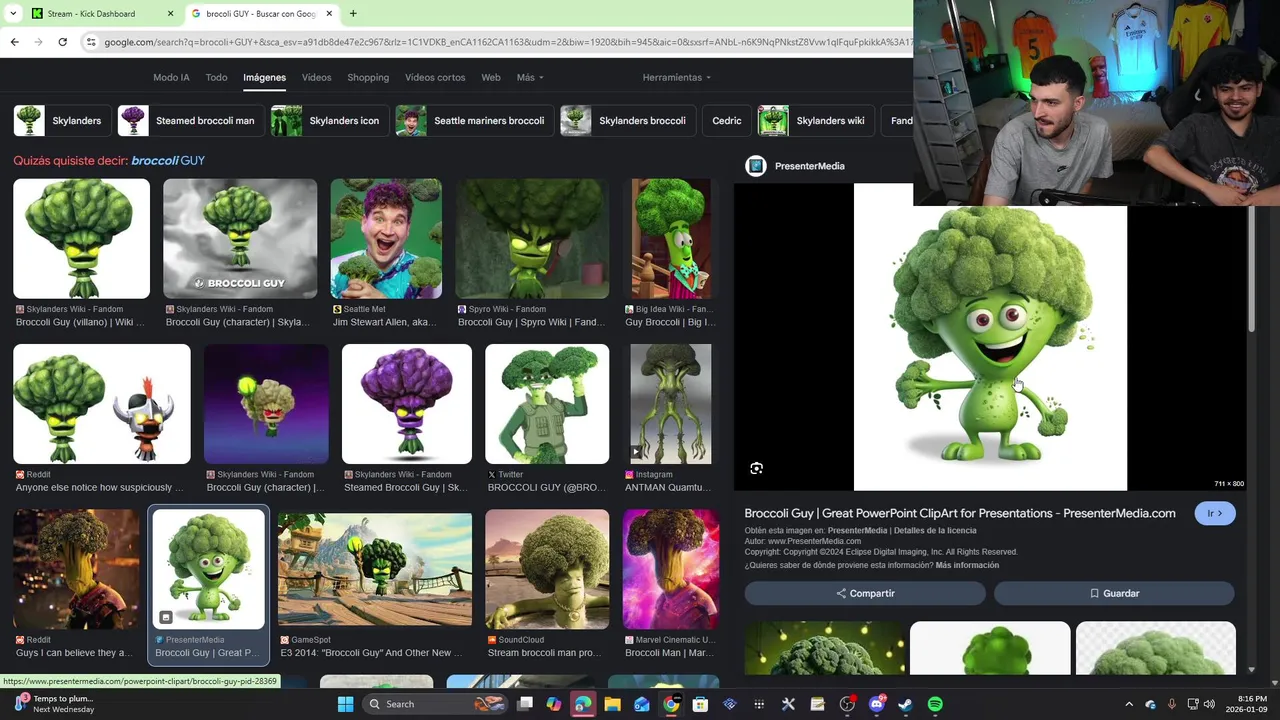Open the Twitter BROCCOLI GUY image
This screenshot has width=1280, height=720.
point(547,404)
